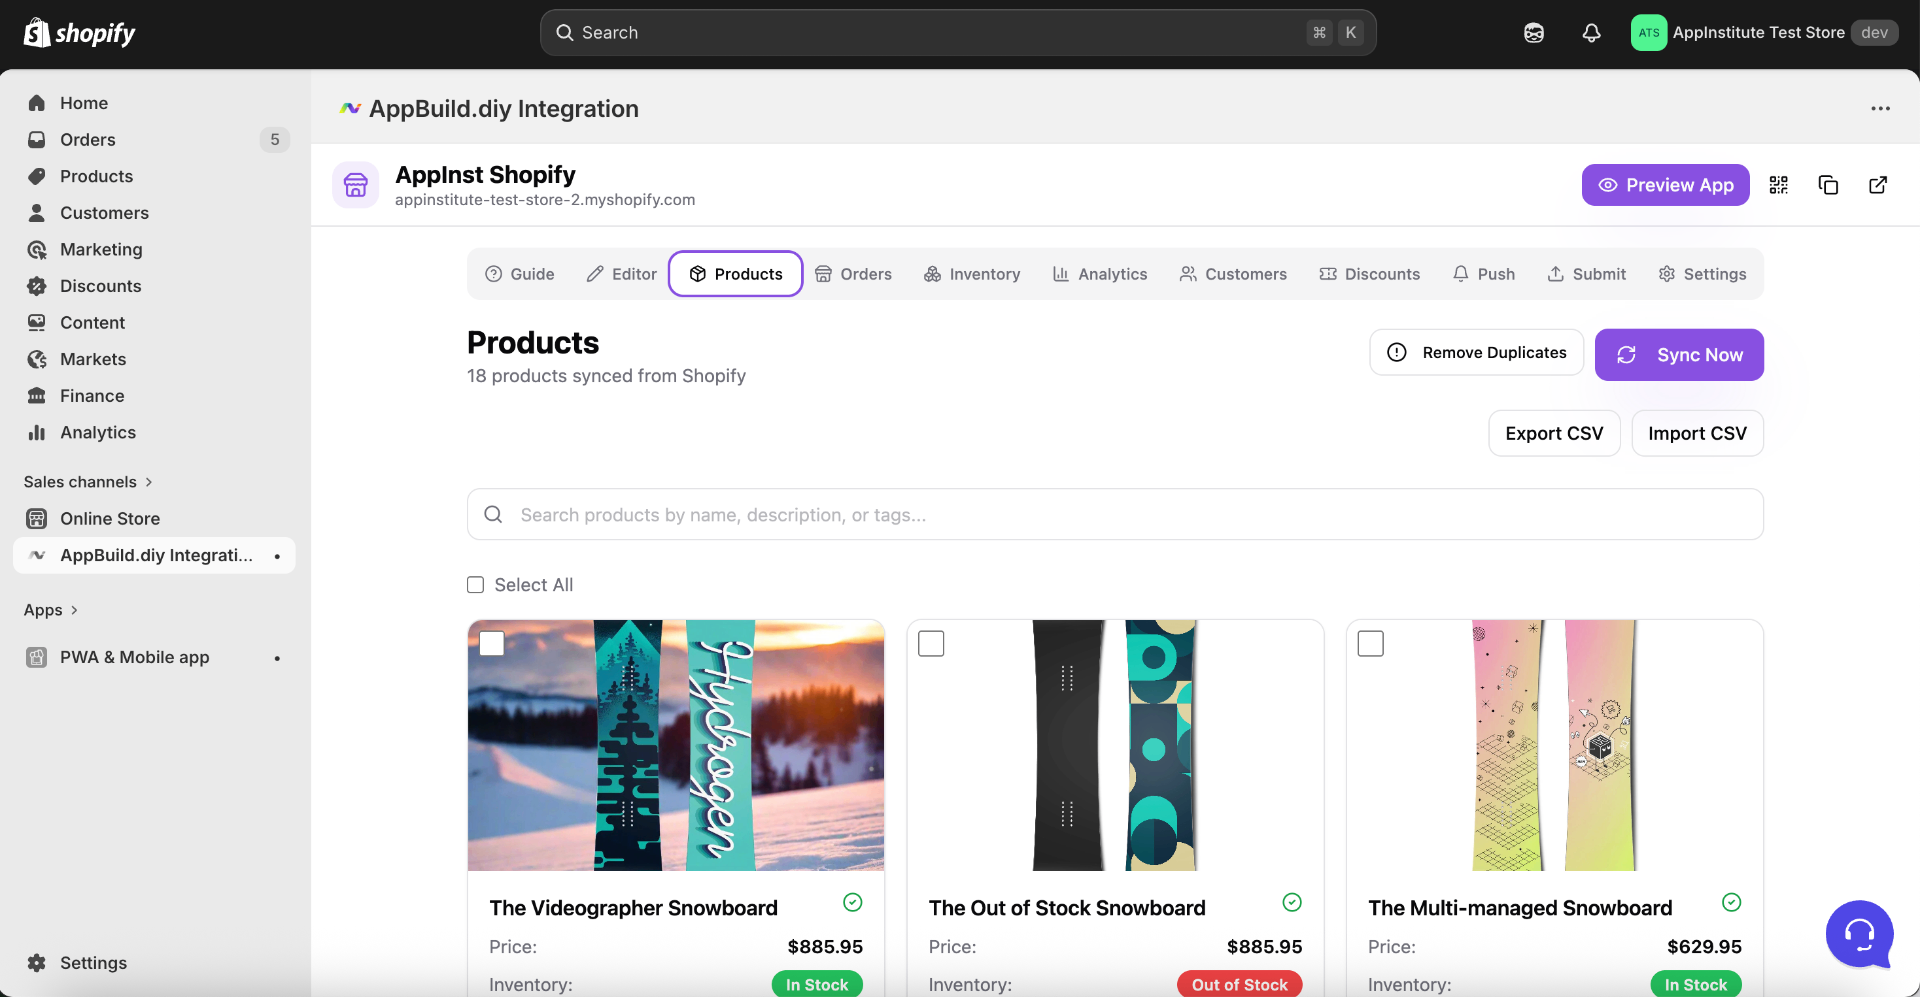The image size is (1920, 997).
Task: Click the Videographer Snowboard synced check icon
Action: tap(853, 903)
